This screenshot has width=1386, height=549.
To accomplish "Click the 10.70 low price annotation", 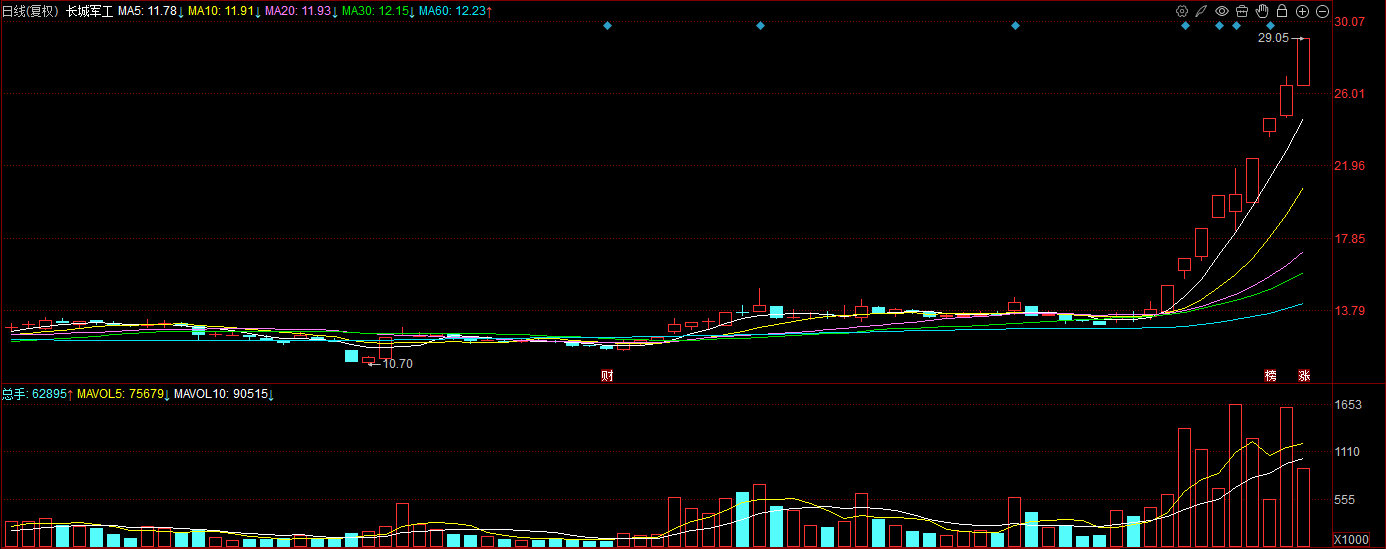I will (x=398, y=364).
